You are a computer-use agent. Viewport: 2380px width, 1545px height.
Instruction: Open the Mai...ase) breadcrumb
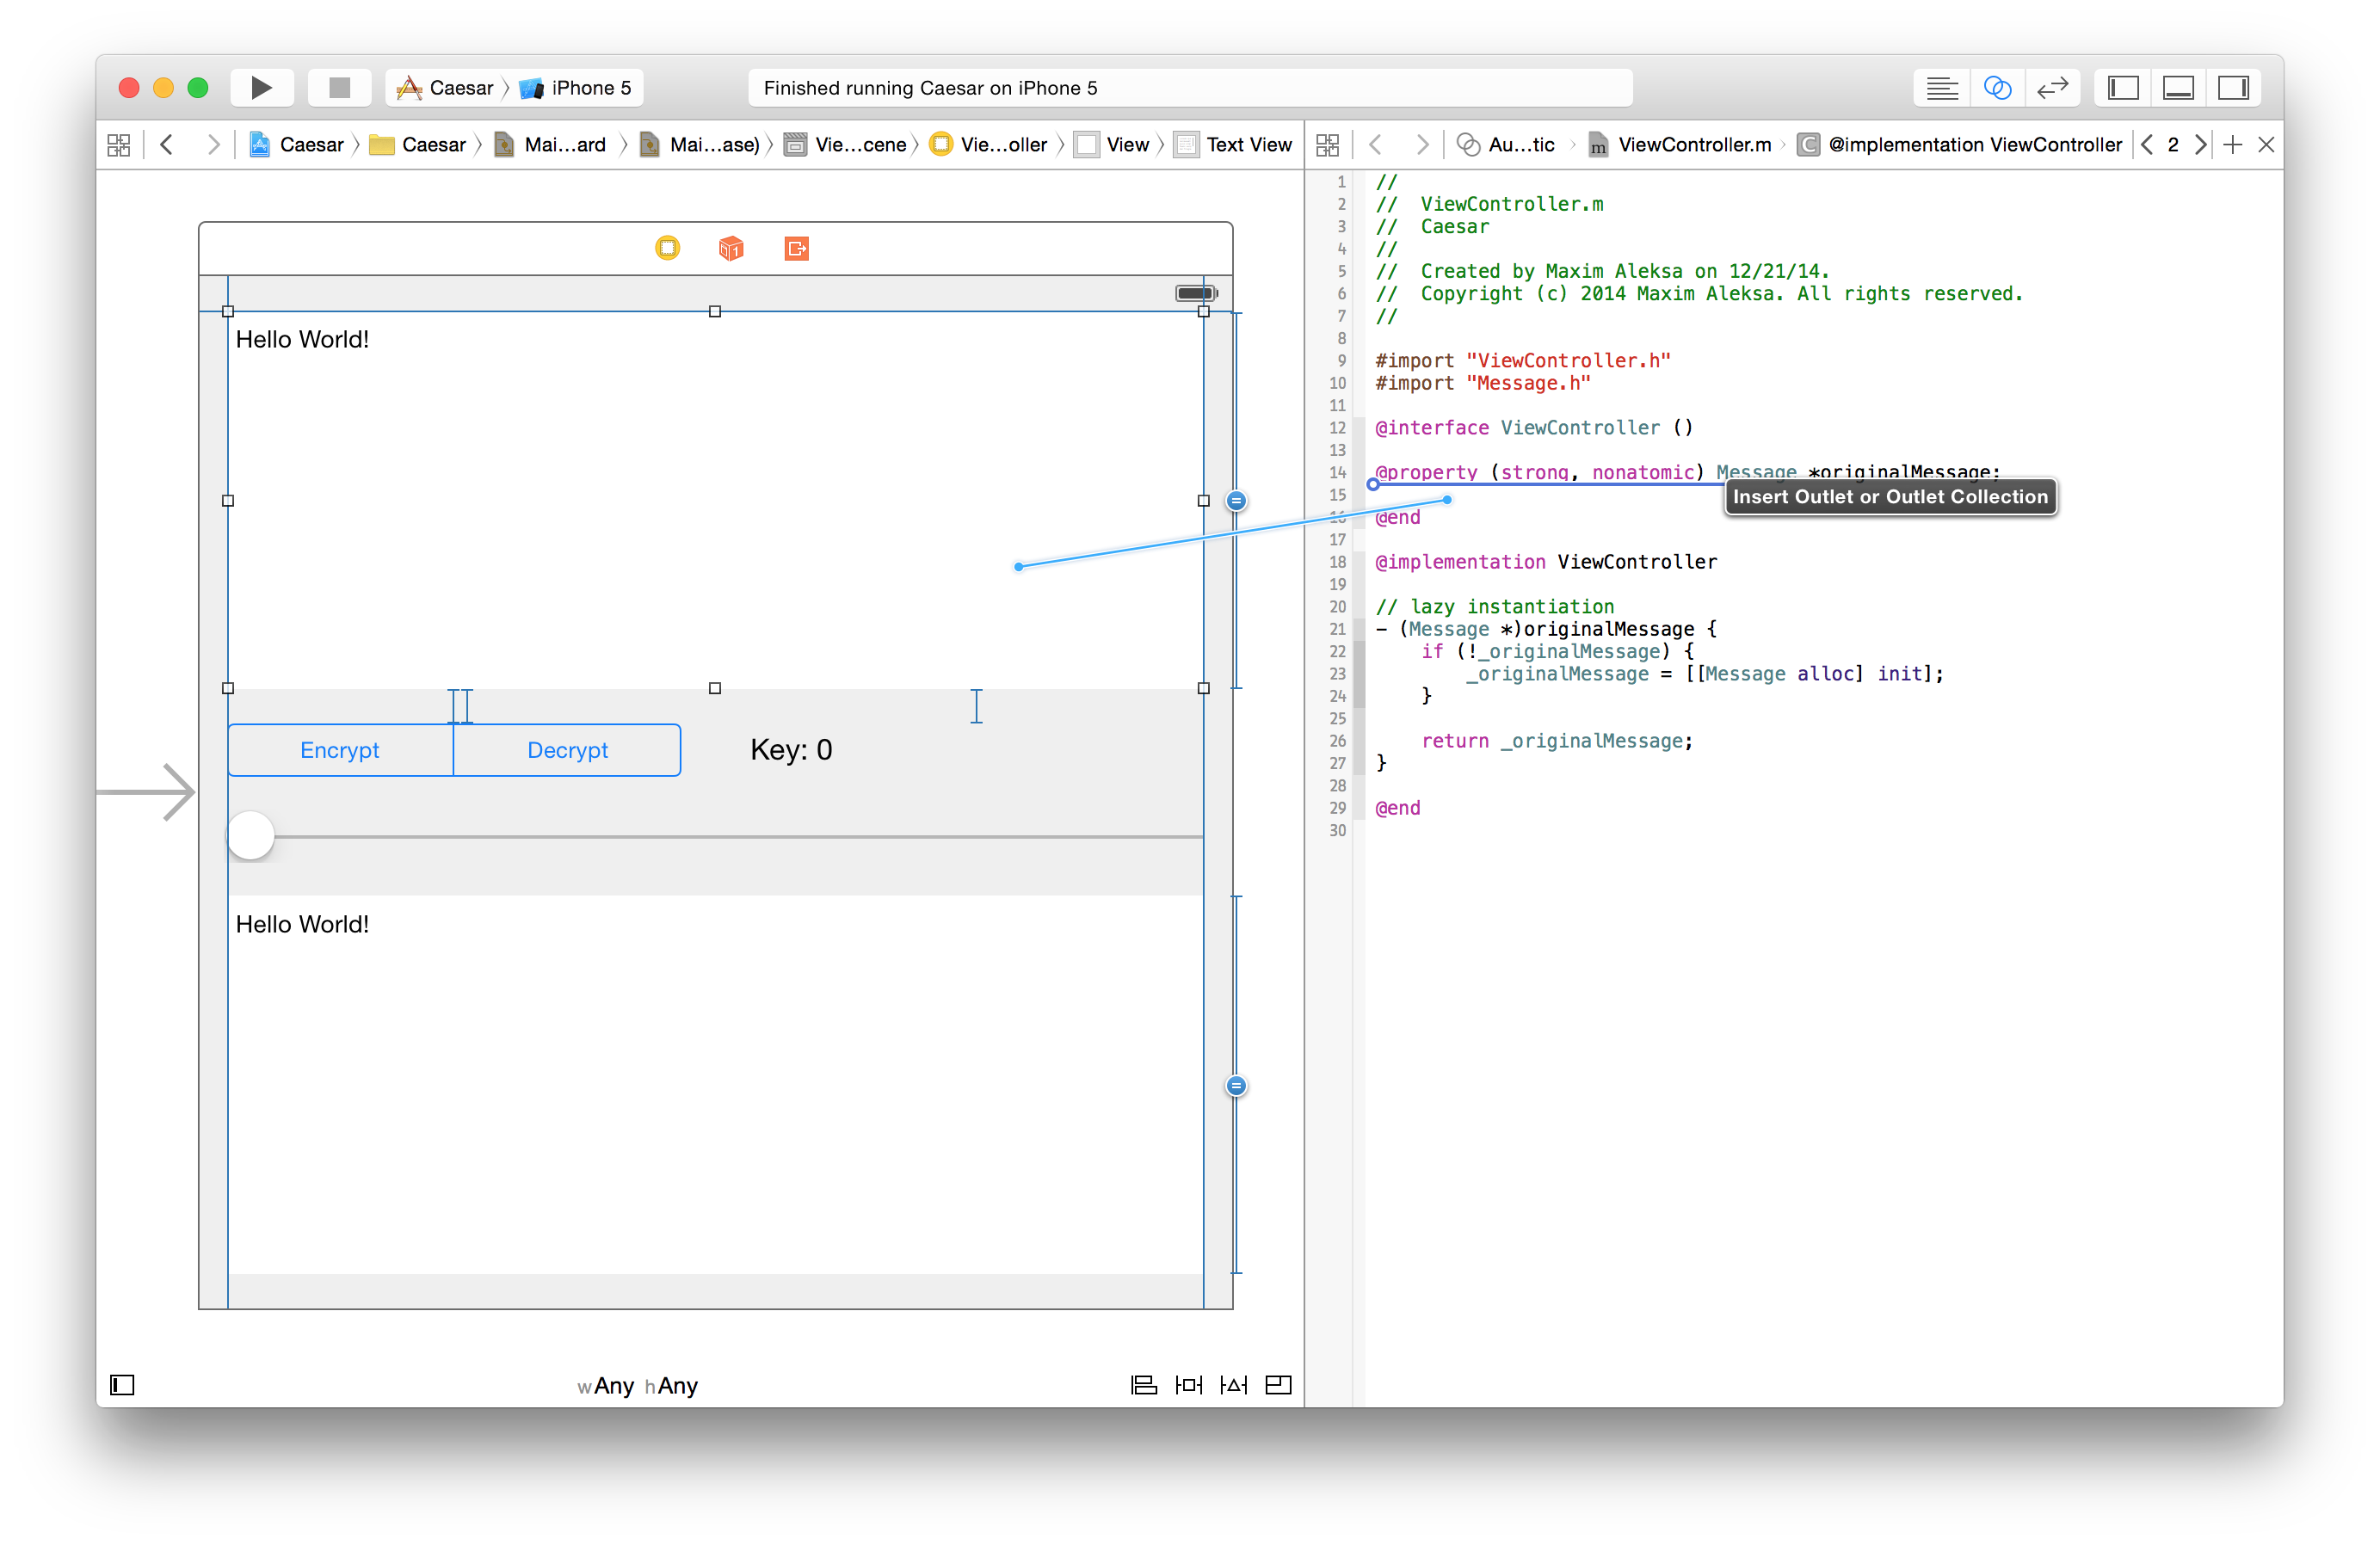[x=700, y=145]
